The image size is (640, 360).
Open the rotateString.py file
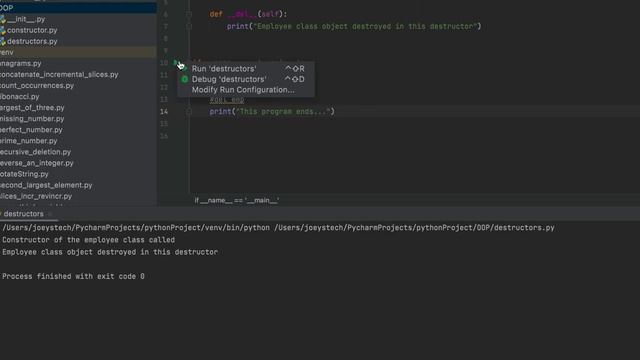pos(24,173)
